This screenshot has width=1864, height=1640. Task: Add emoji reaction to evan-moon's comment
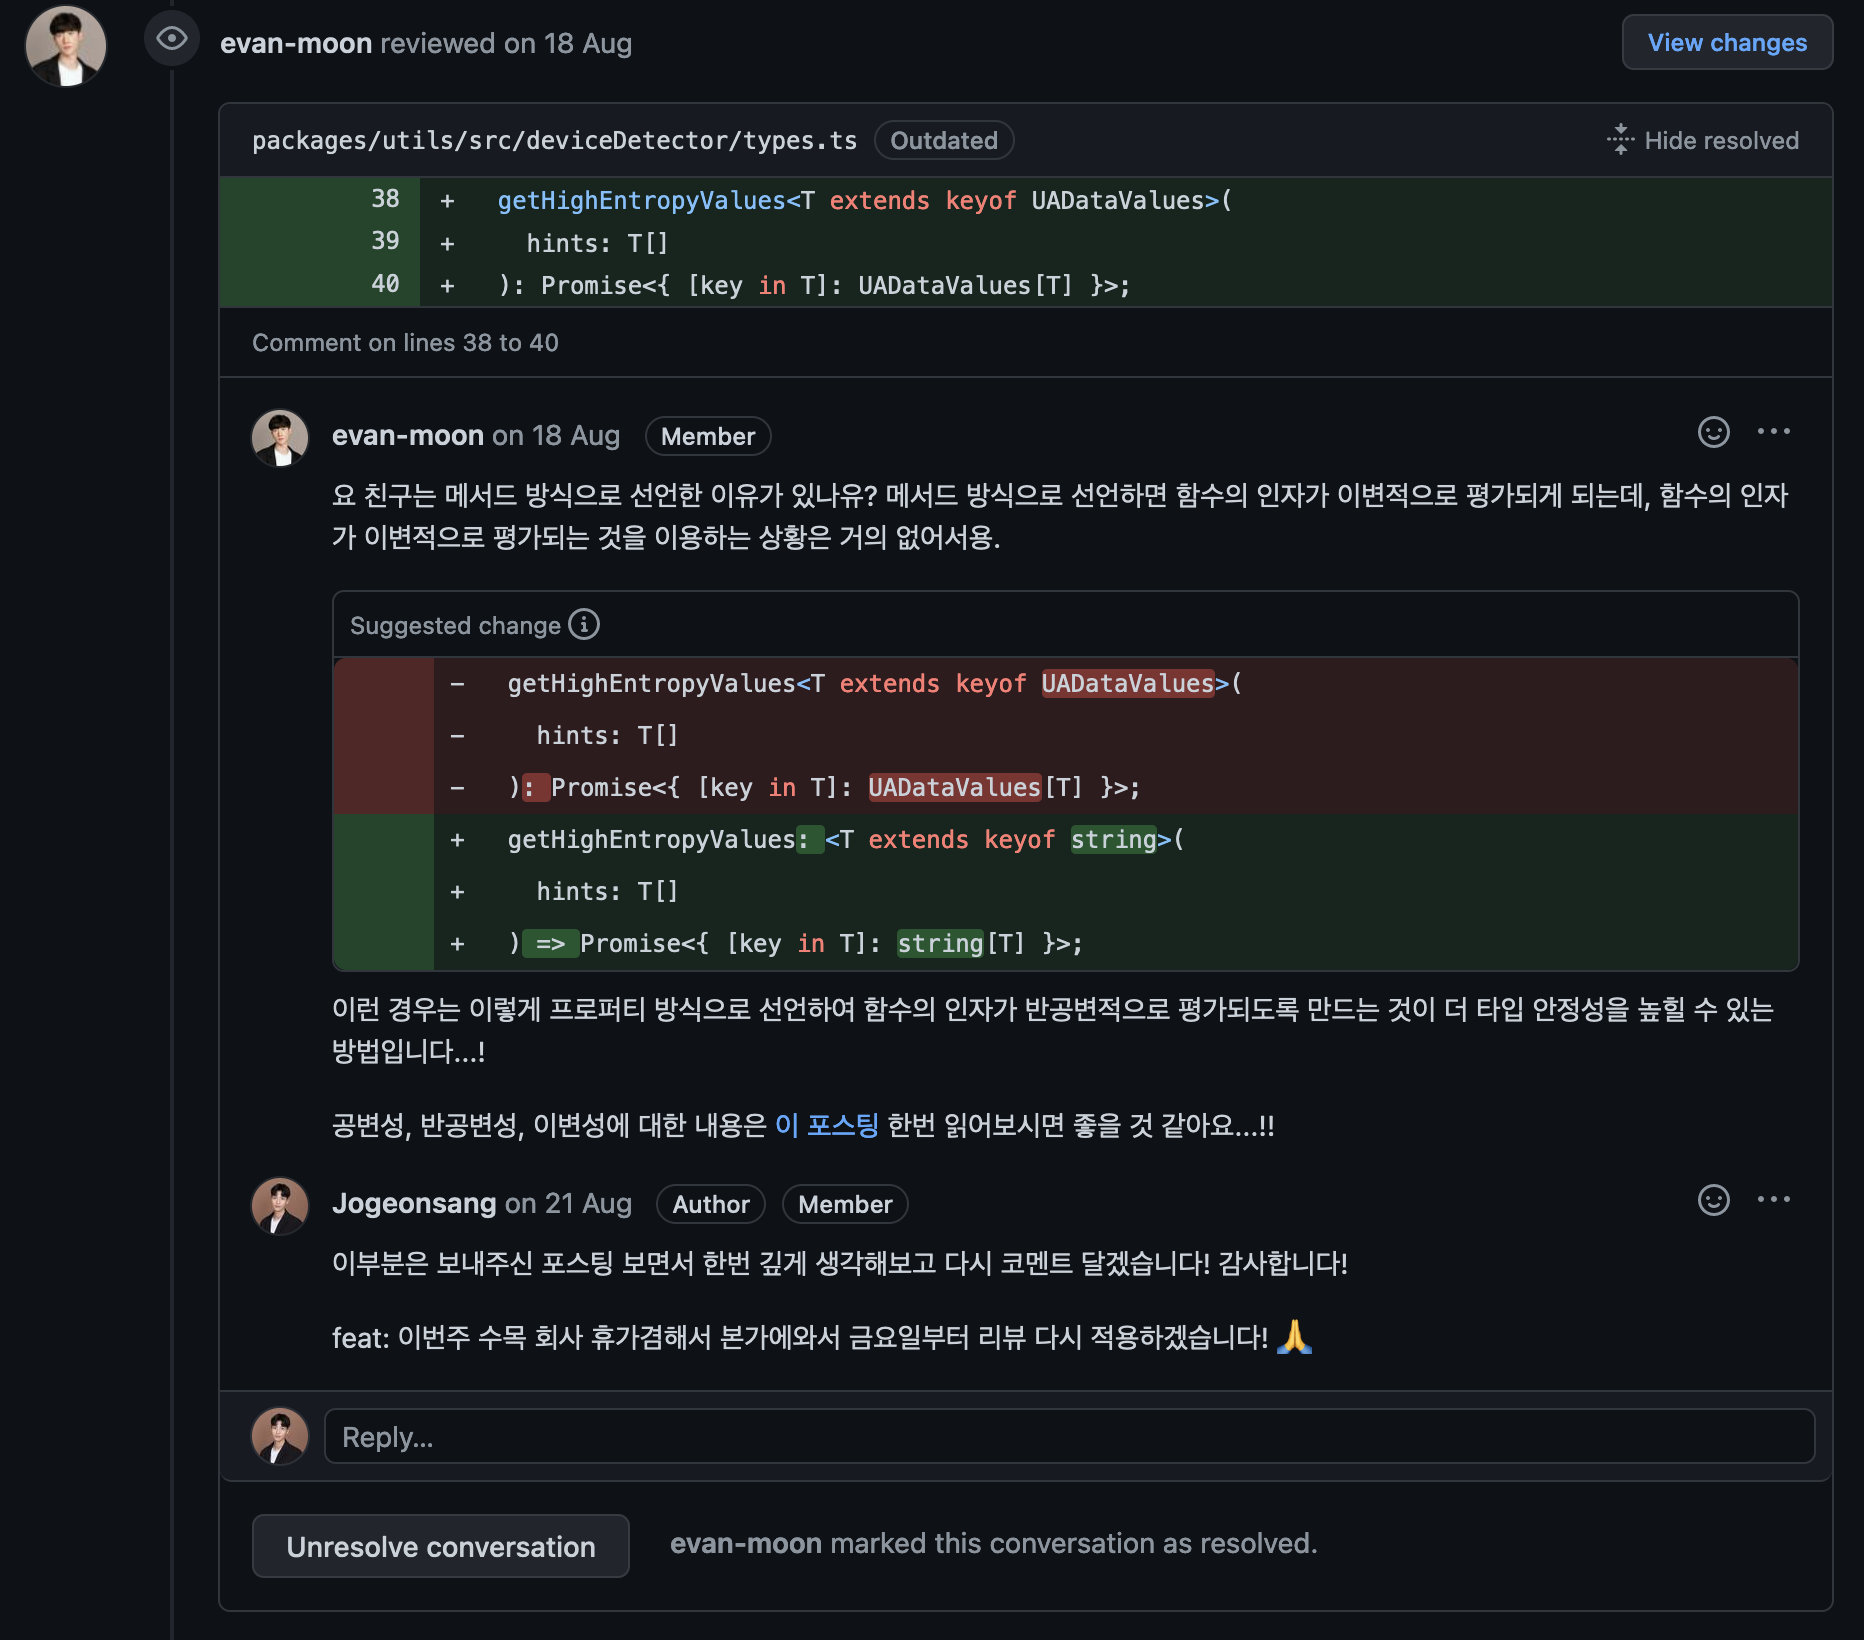pyautogui.click(x=1713, y=432)
